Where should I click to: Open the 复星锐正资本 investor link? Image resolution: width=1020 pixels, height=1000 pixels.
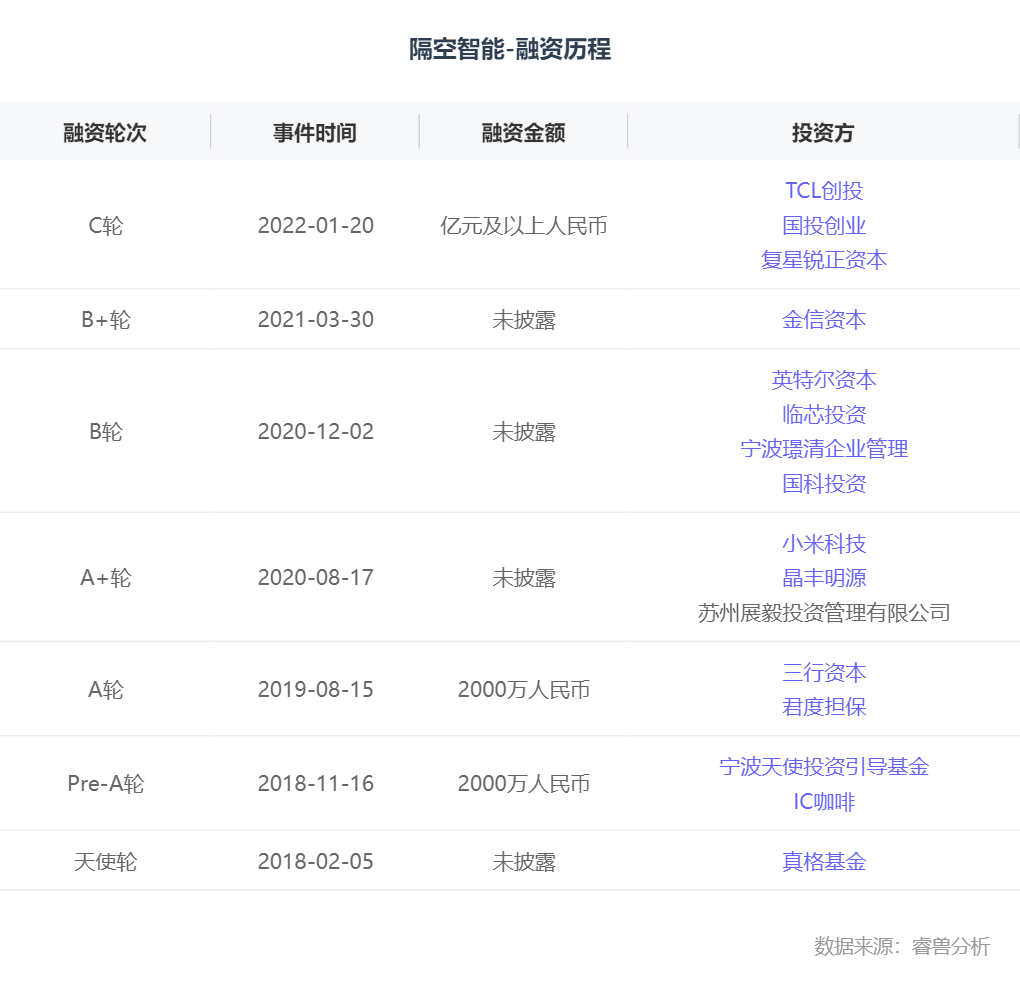(x=824, y=260)
